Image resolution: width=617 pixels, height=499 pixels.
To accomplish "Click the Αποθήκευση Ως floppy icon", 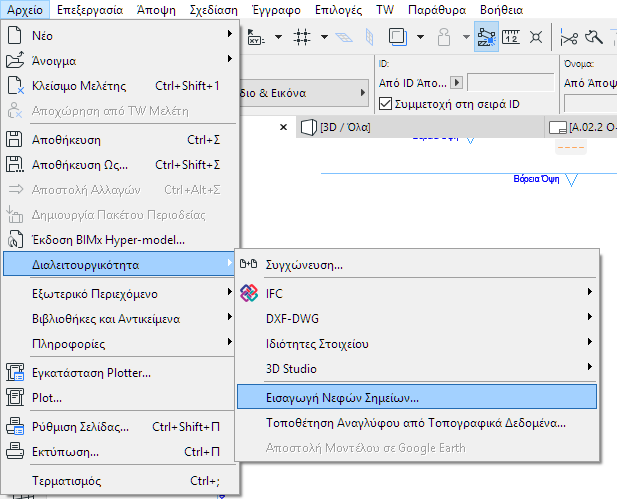I will pyautogui.click(x=15, y=164).
